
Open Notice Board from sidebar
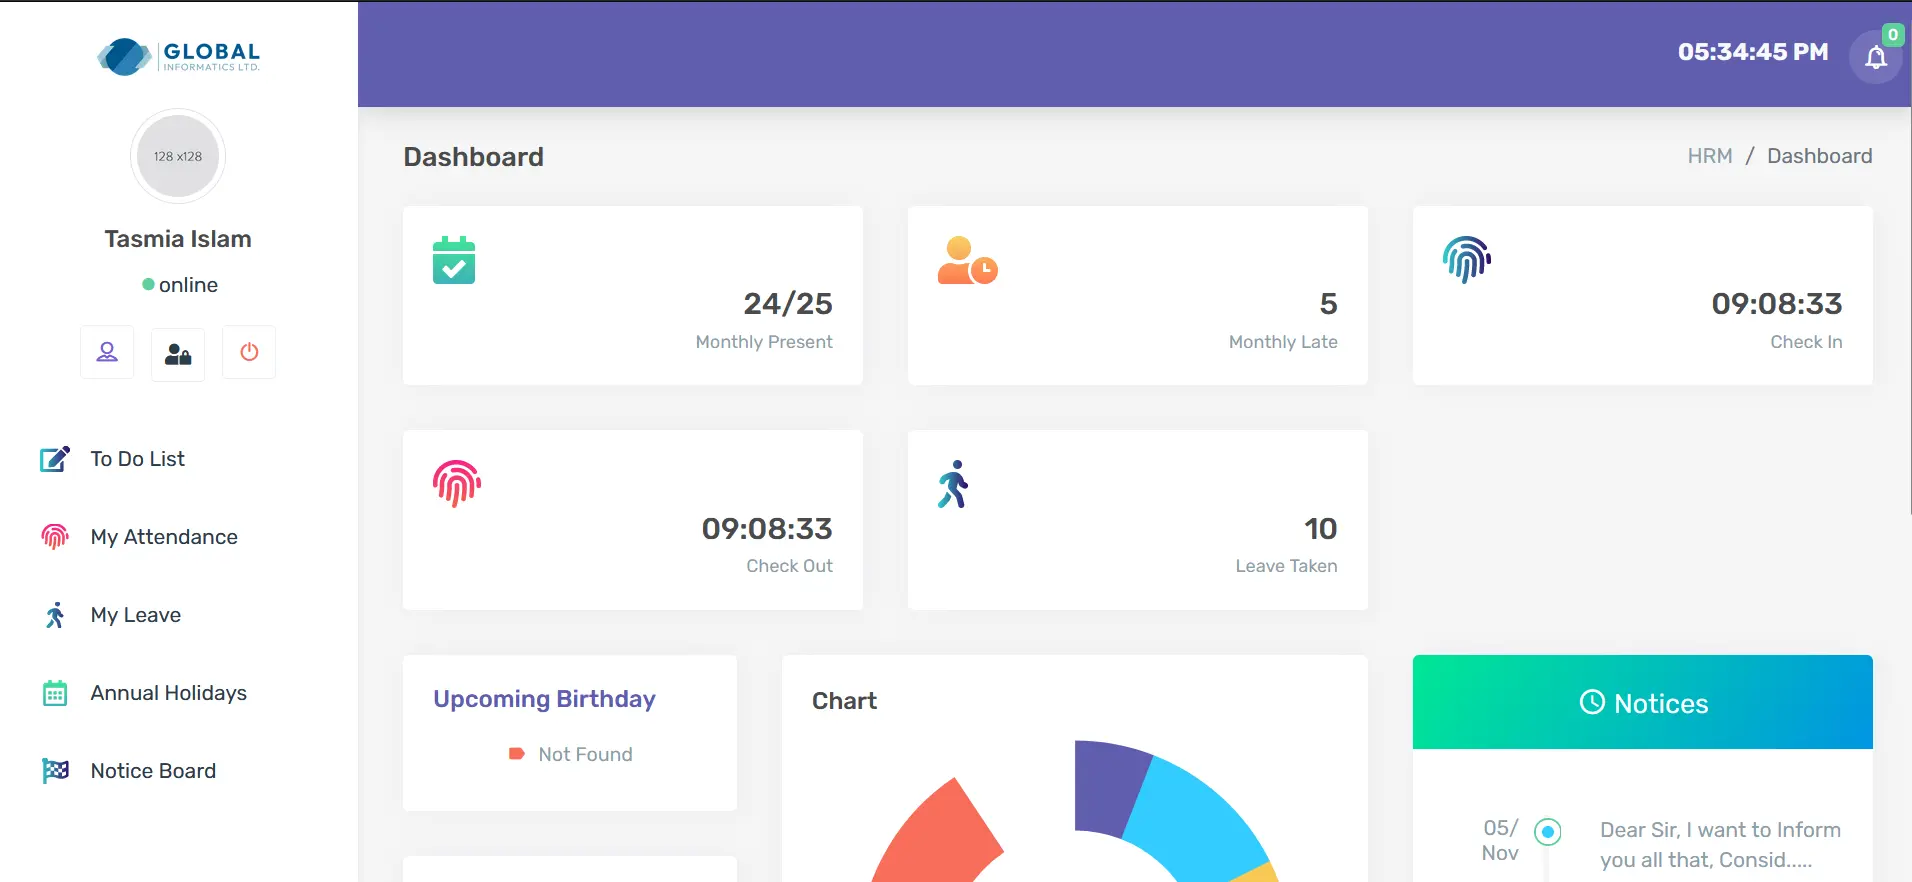tap(153, 771)
